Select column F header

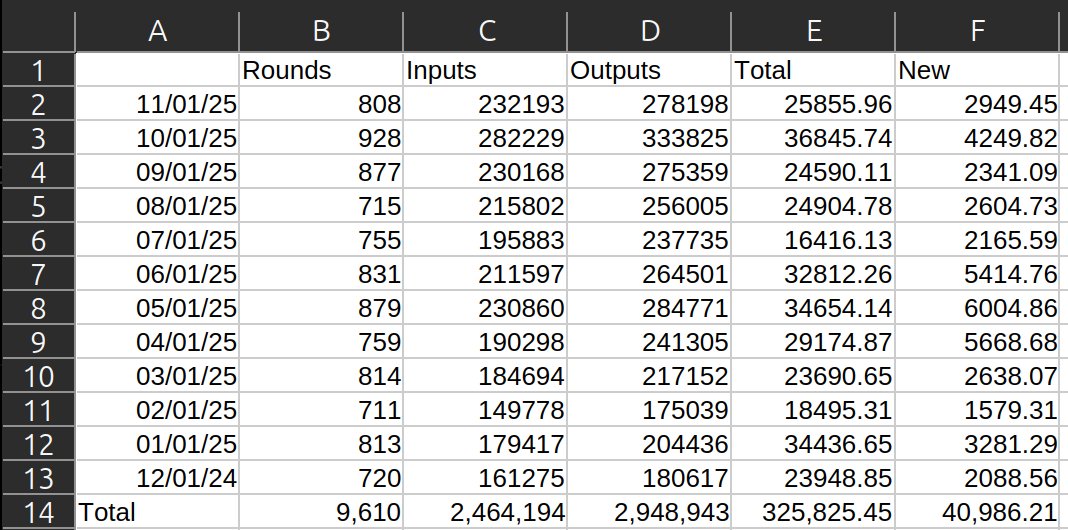pos(977,31)
